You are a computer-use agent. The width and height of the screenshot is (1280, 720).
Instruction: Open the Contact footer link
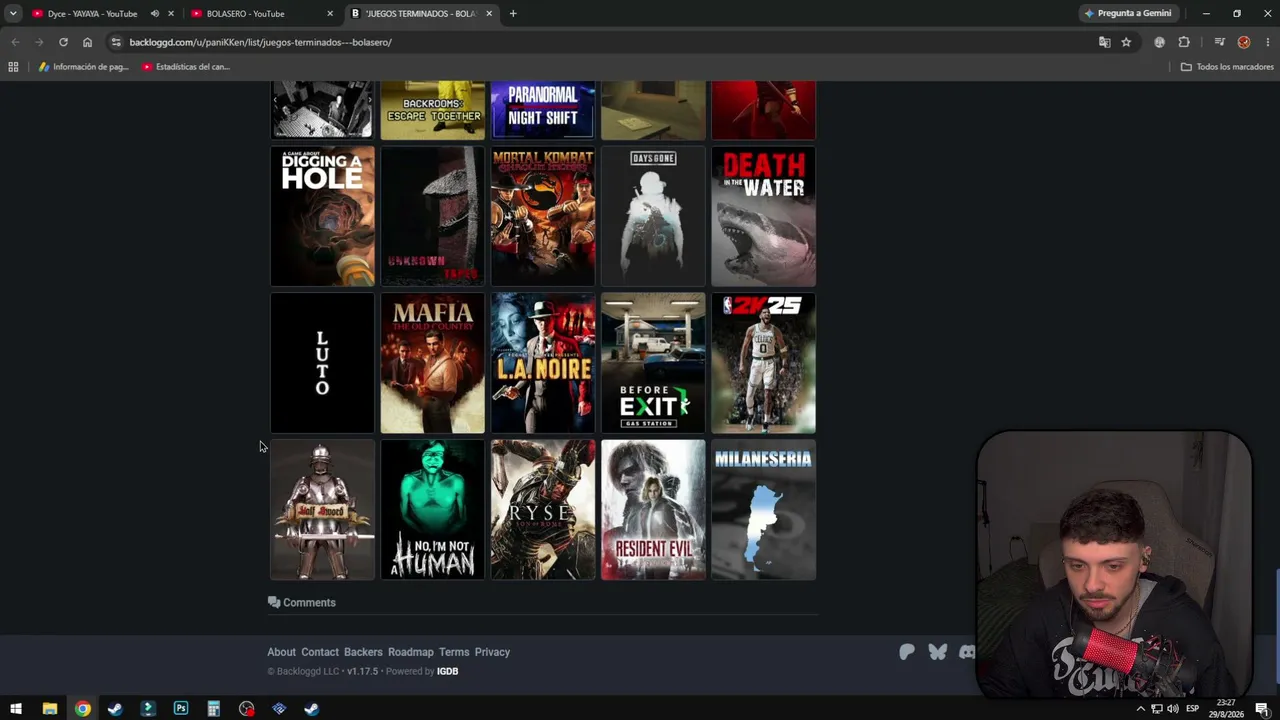coord(320,652)
